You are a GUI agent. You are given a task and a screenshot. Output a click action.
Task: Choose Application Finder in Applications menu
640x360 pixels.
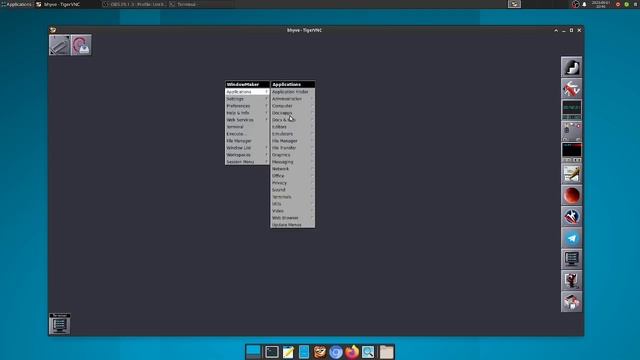tap(292, 92)
